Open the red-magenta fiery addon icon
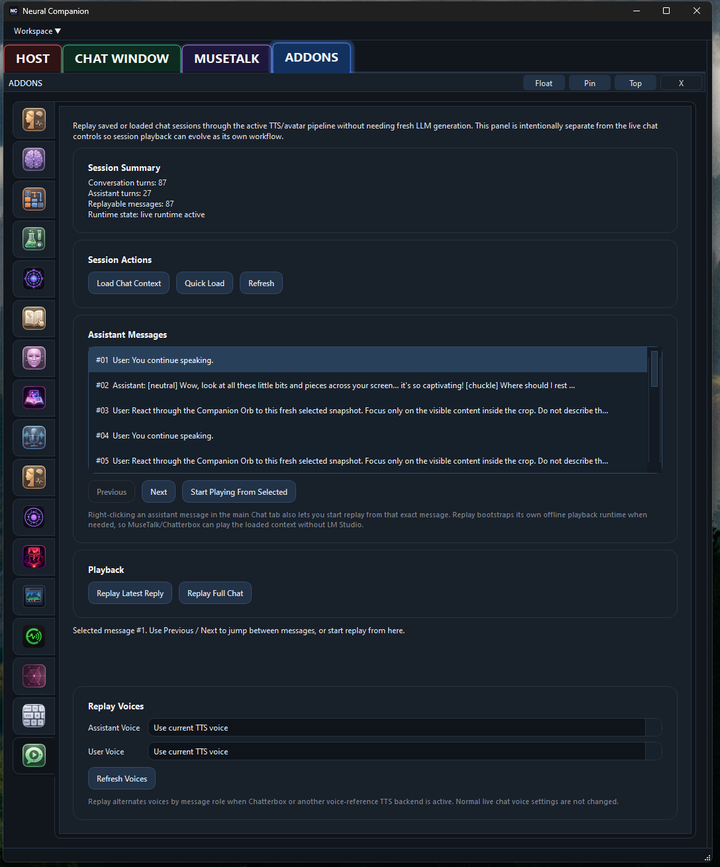The width and height of the screenshot is (720, 867). pos(34,557)
